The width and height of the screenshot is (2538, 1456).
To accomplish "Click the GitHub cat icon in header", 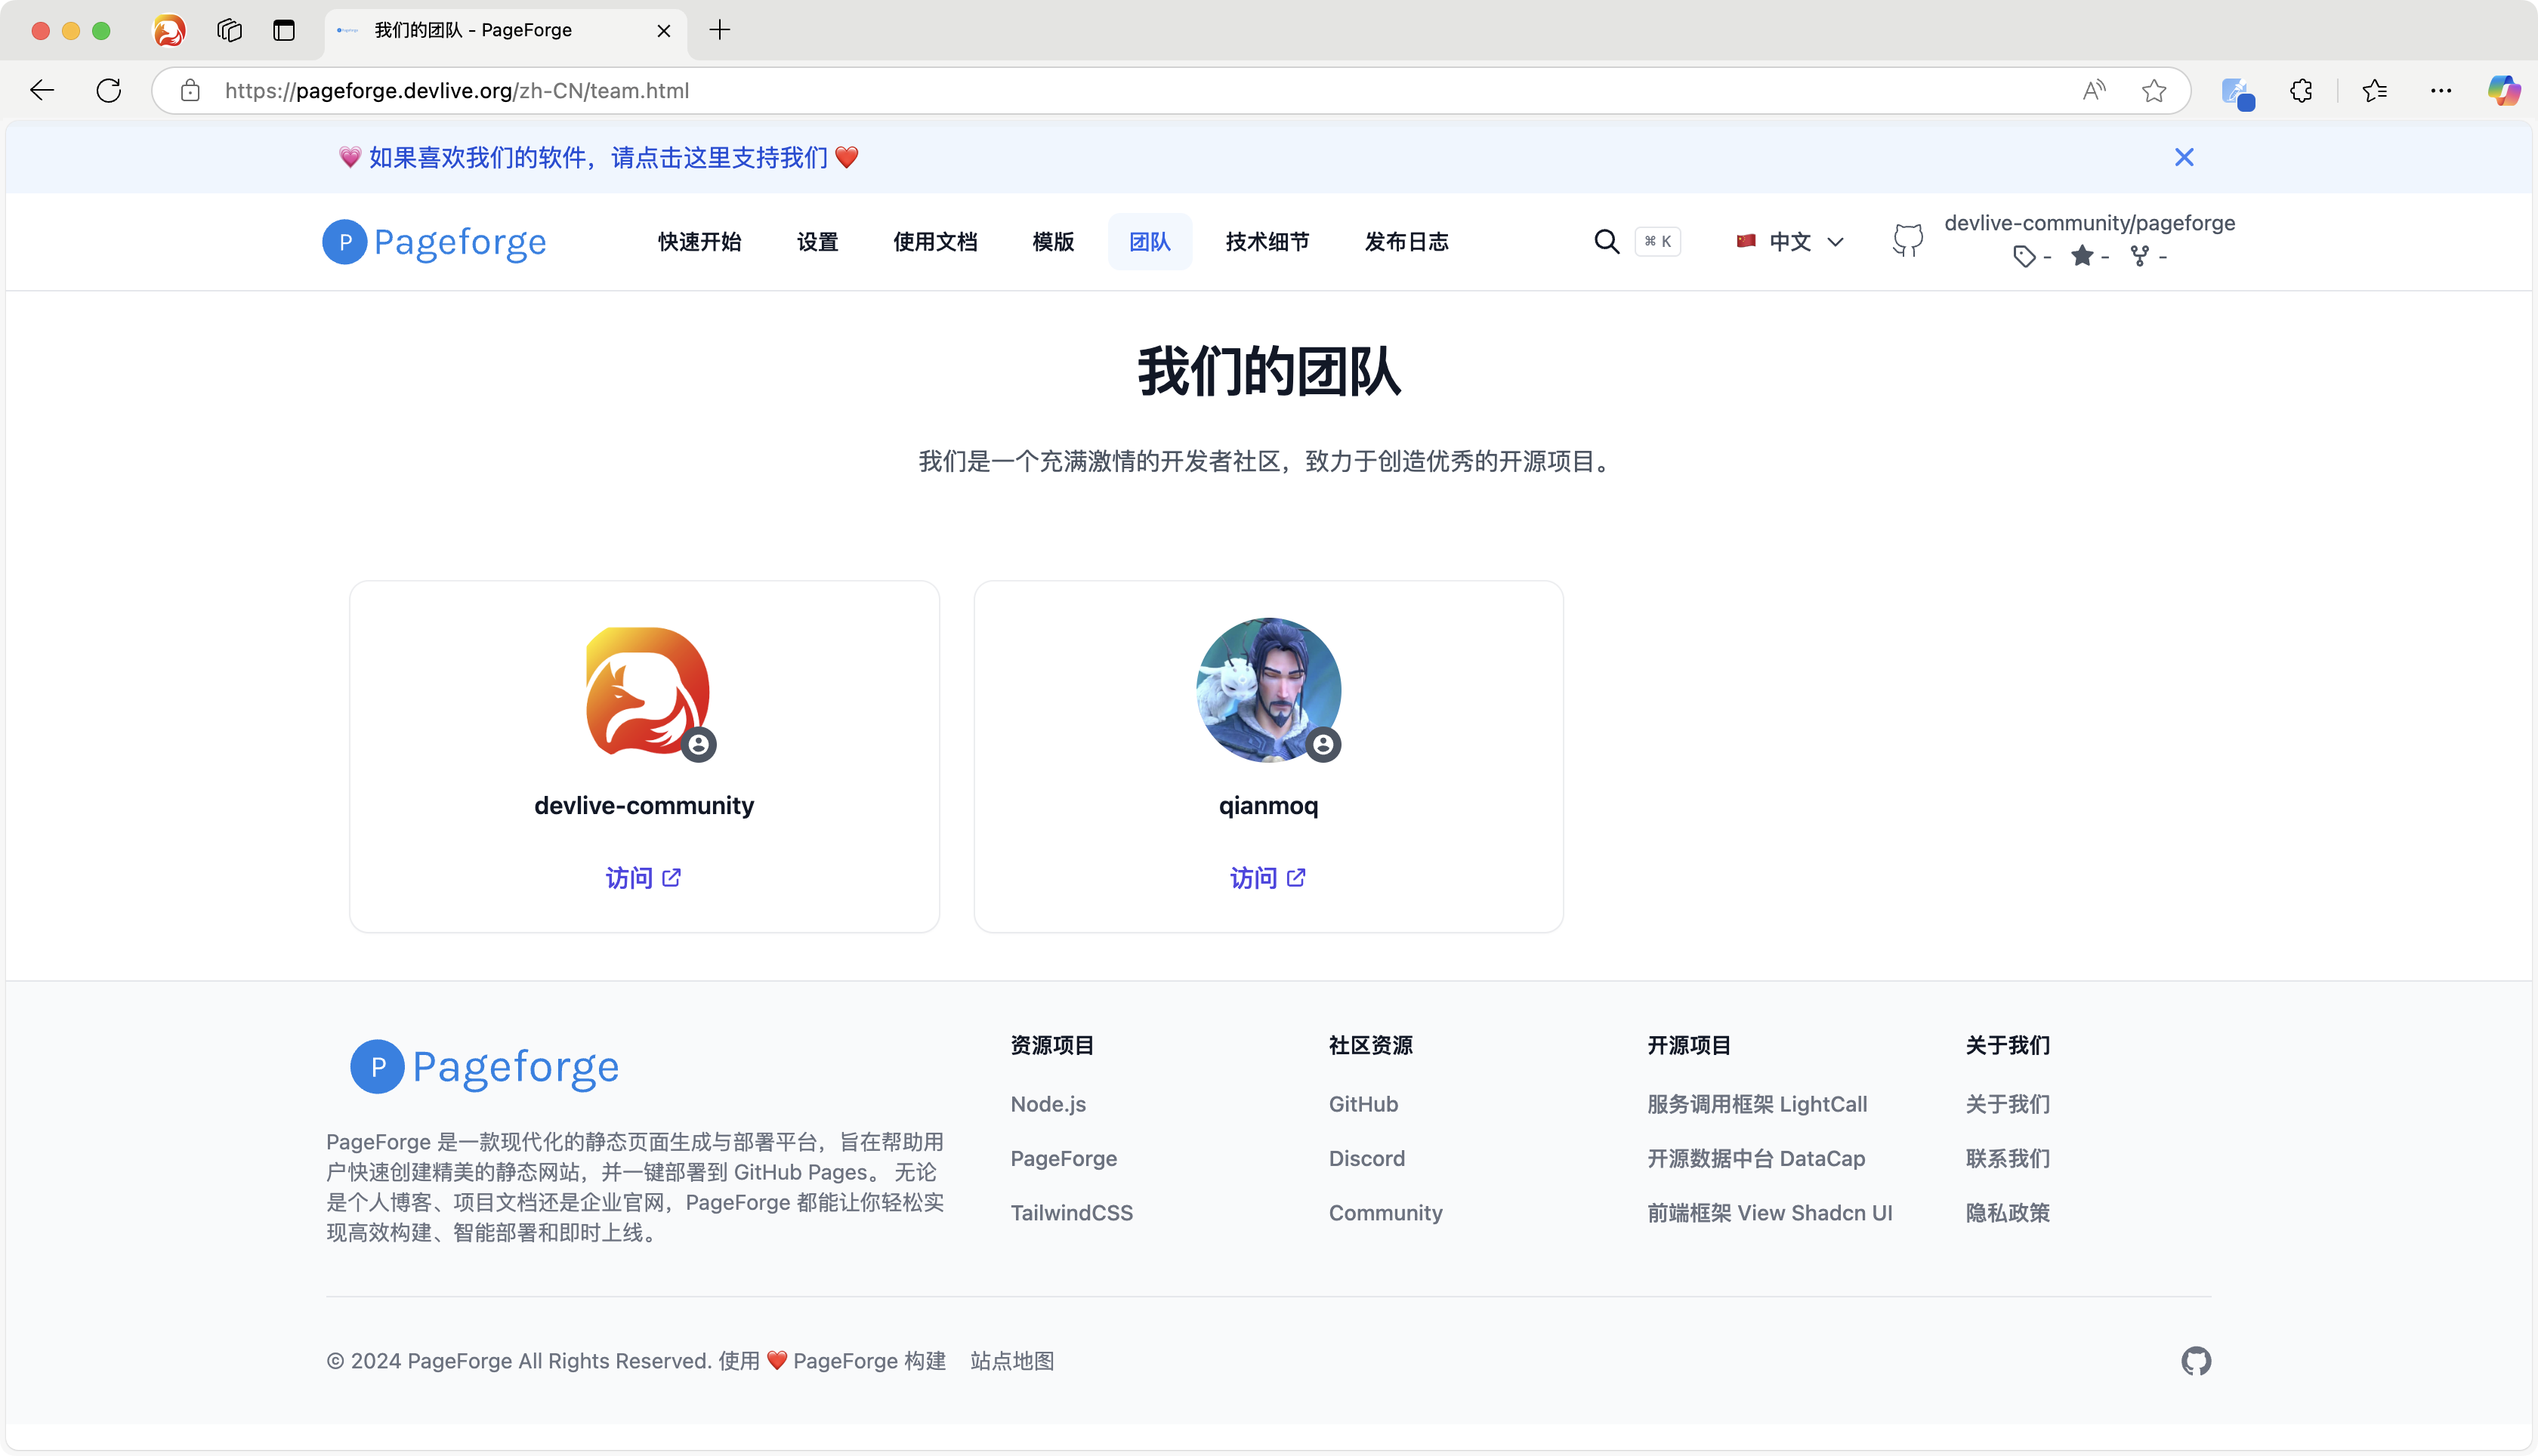I will pyautogui.click(x=1908, y=241).
